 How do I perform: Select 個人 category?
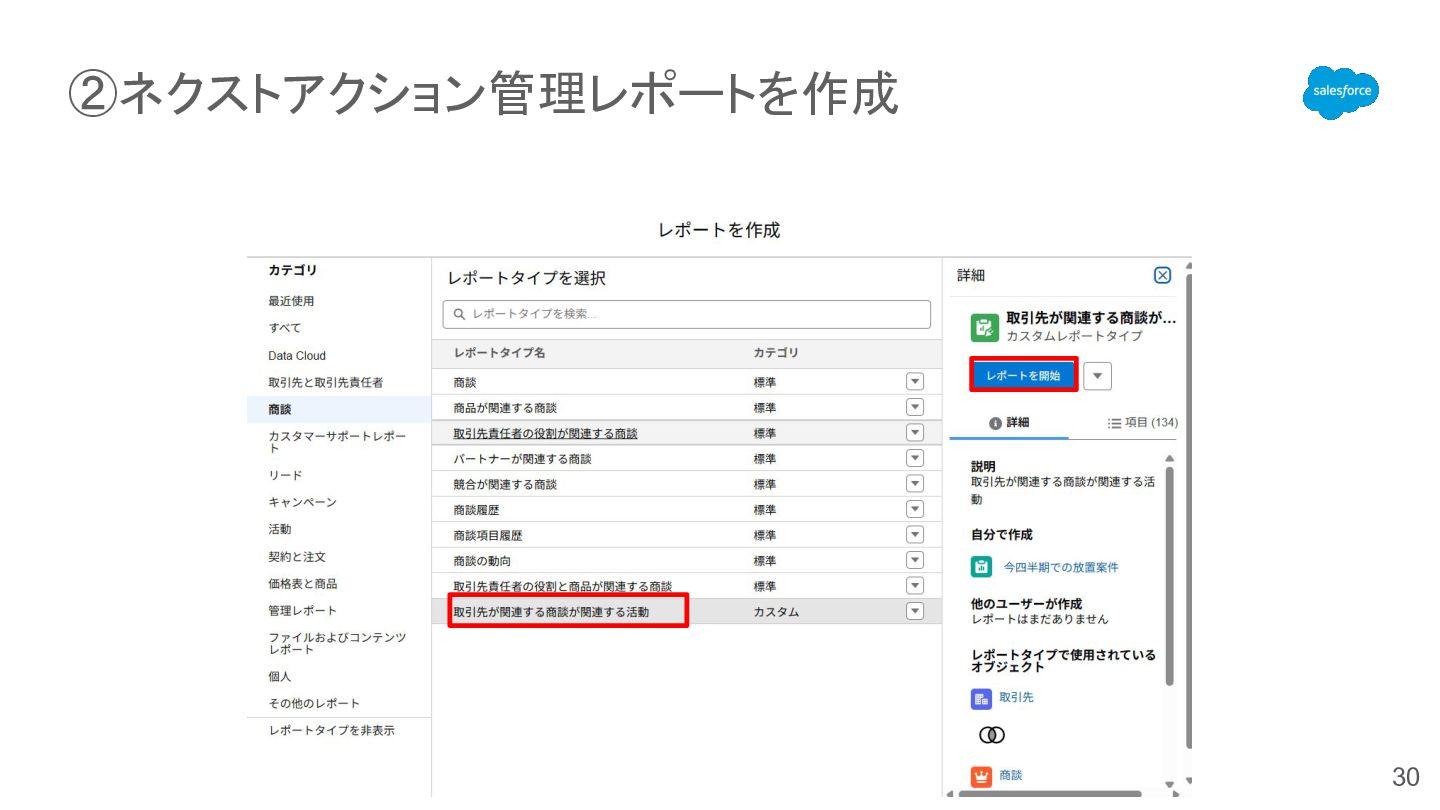[x=280, y=677]
